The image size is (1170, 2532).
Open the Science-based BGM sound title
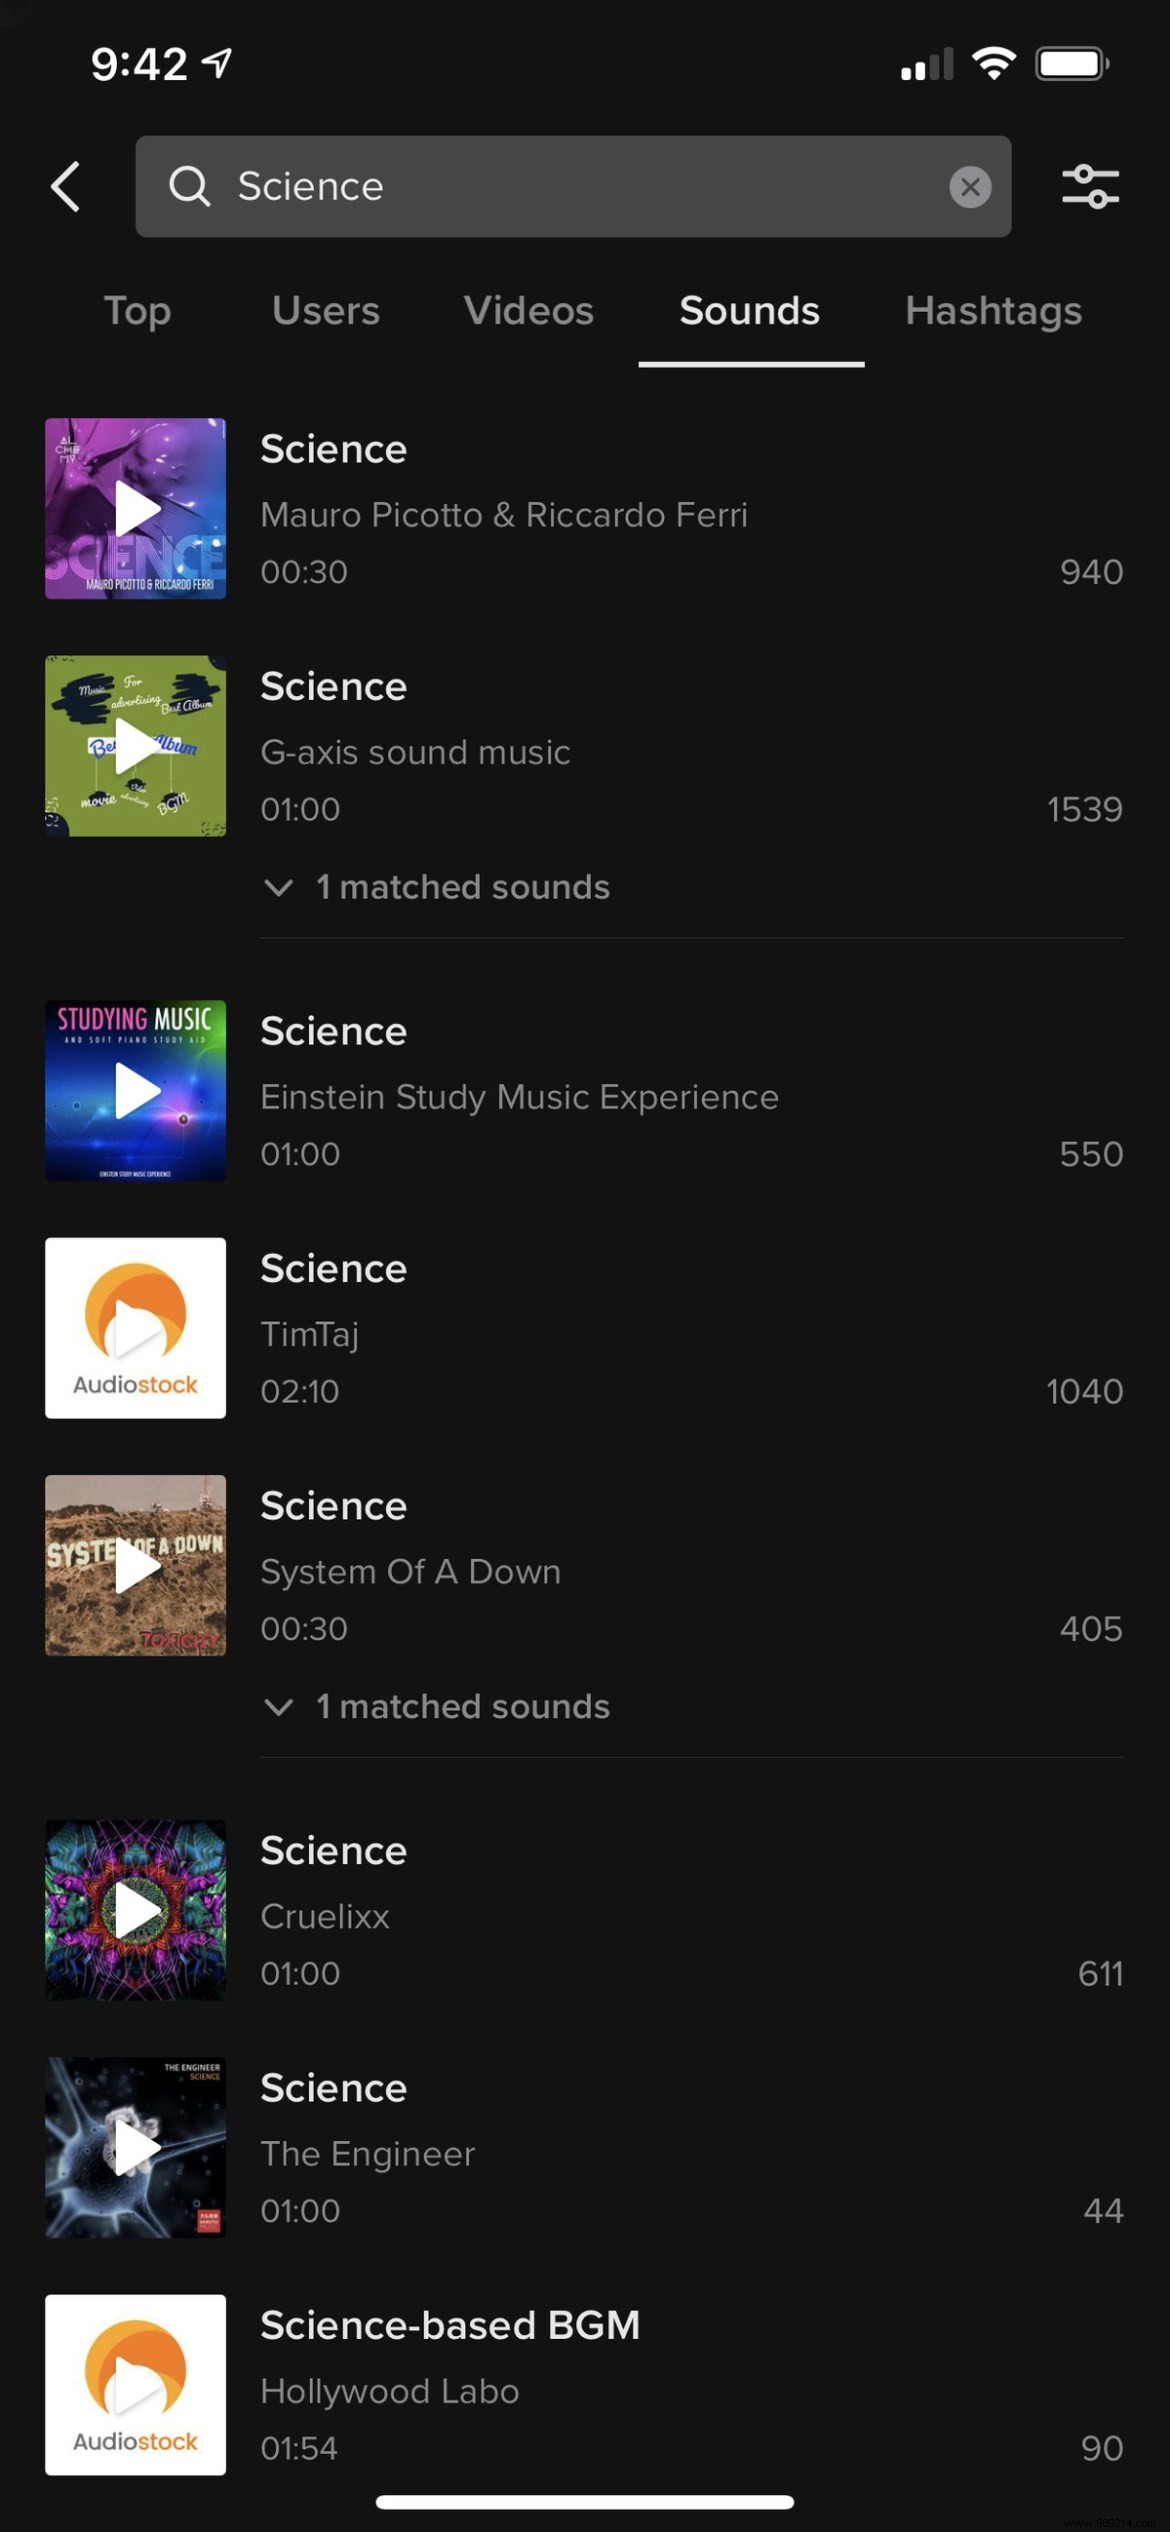point(450,2326)
